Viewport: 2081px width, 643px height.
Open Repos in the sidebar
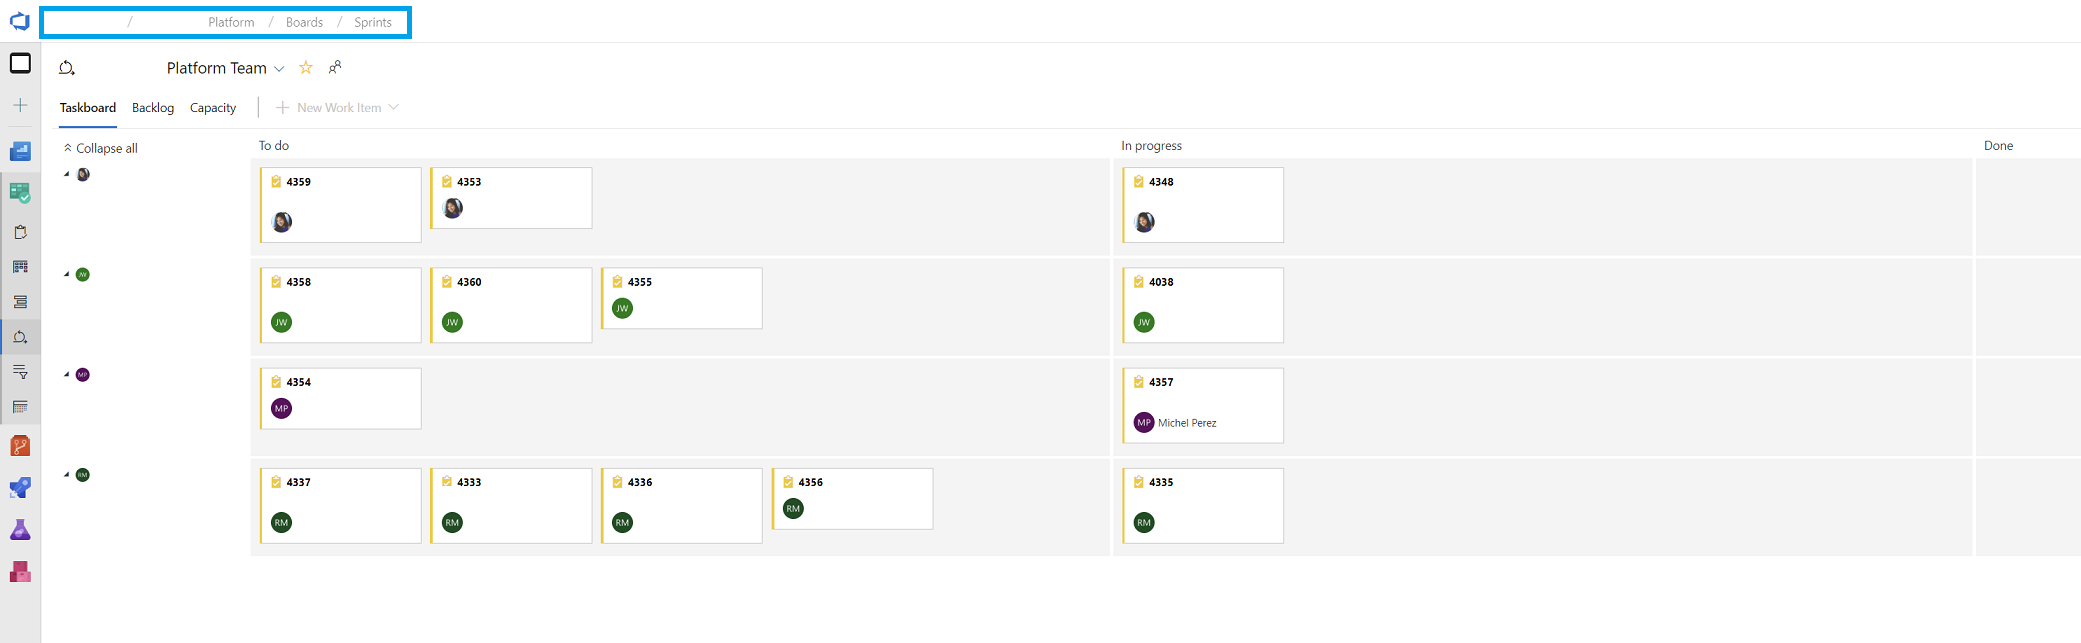pos(20,446)
